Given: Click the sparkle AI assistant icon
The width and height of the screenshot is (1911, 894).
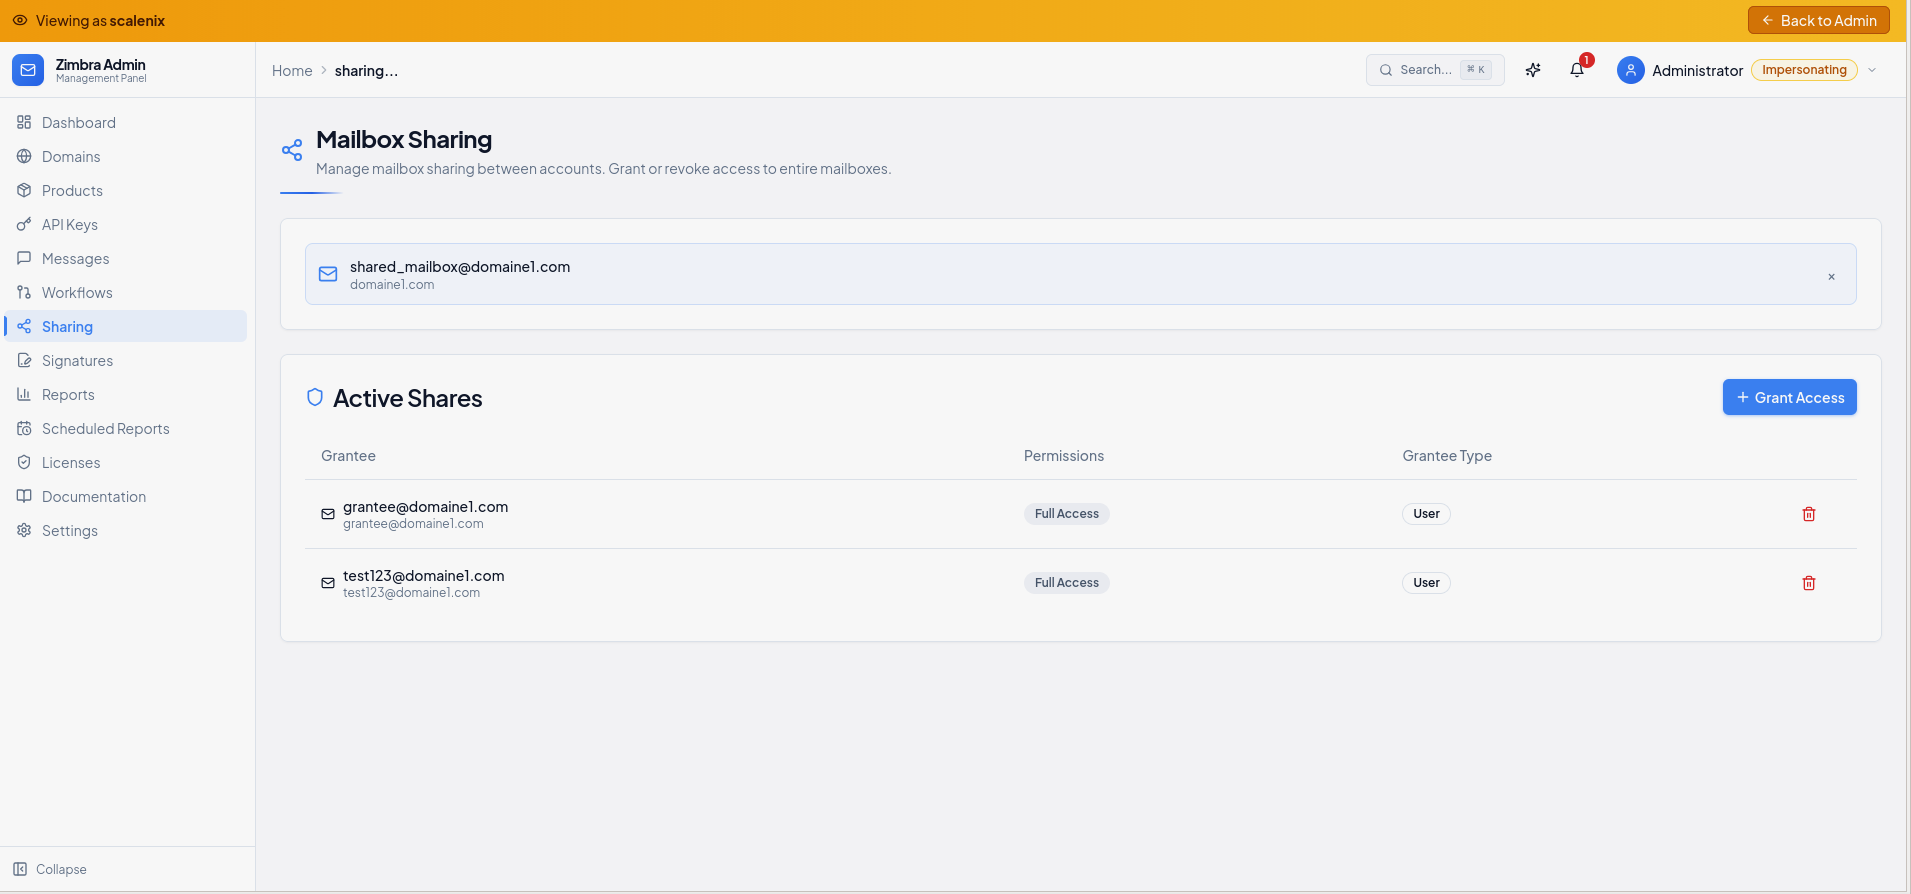Looking at the screenshot, I should click(1533, 70).
